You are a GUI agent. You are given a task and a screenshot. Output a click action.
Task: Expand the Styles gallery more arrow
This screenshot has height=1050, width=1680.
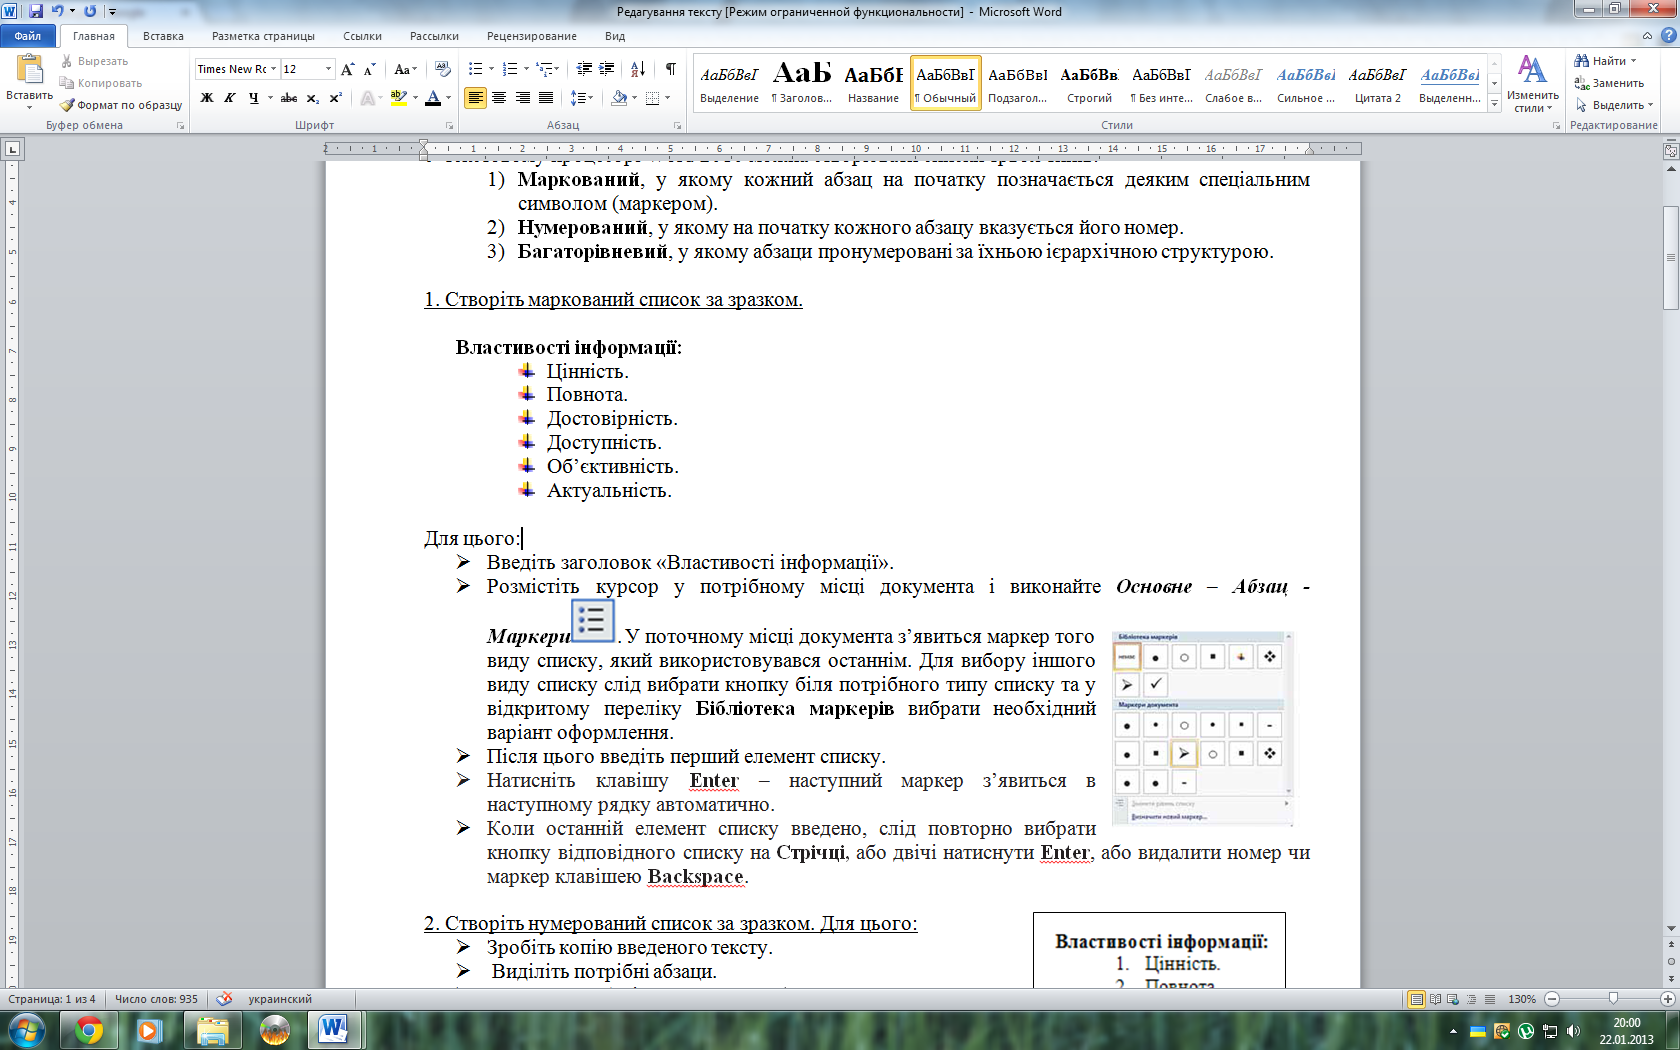(1494, 104)
